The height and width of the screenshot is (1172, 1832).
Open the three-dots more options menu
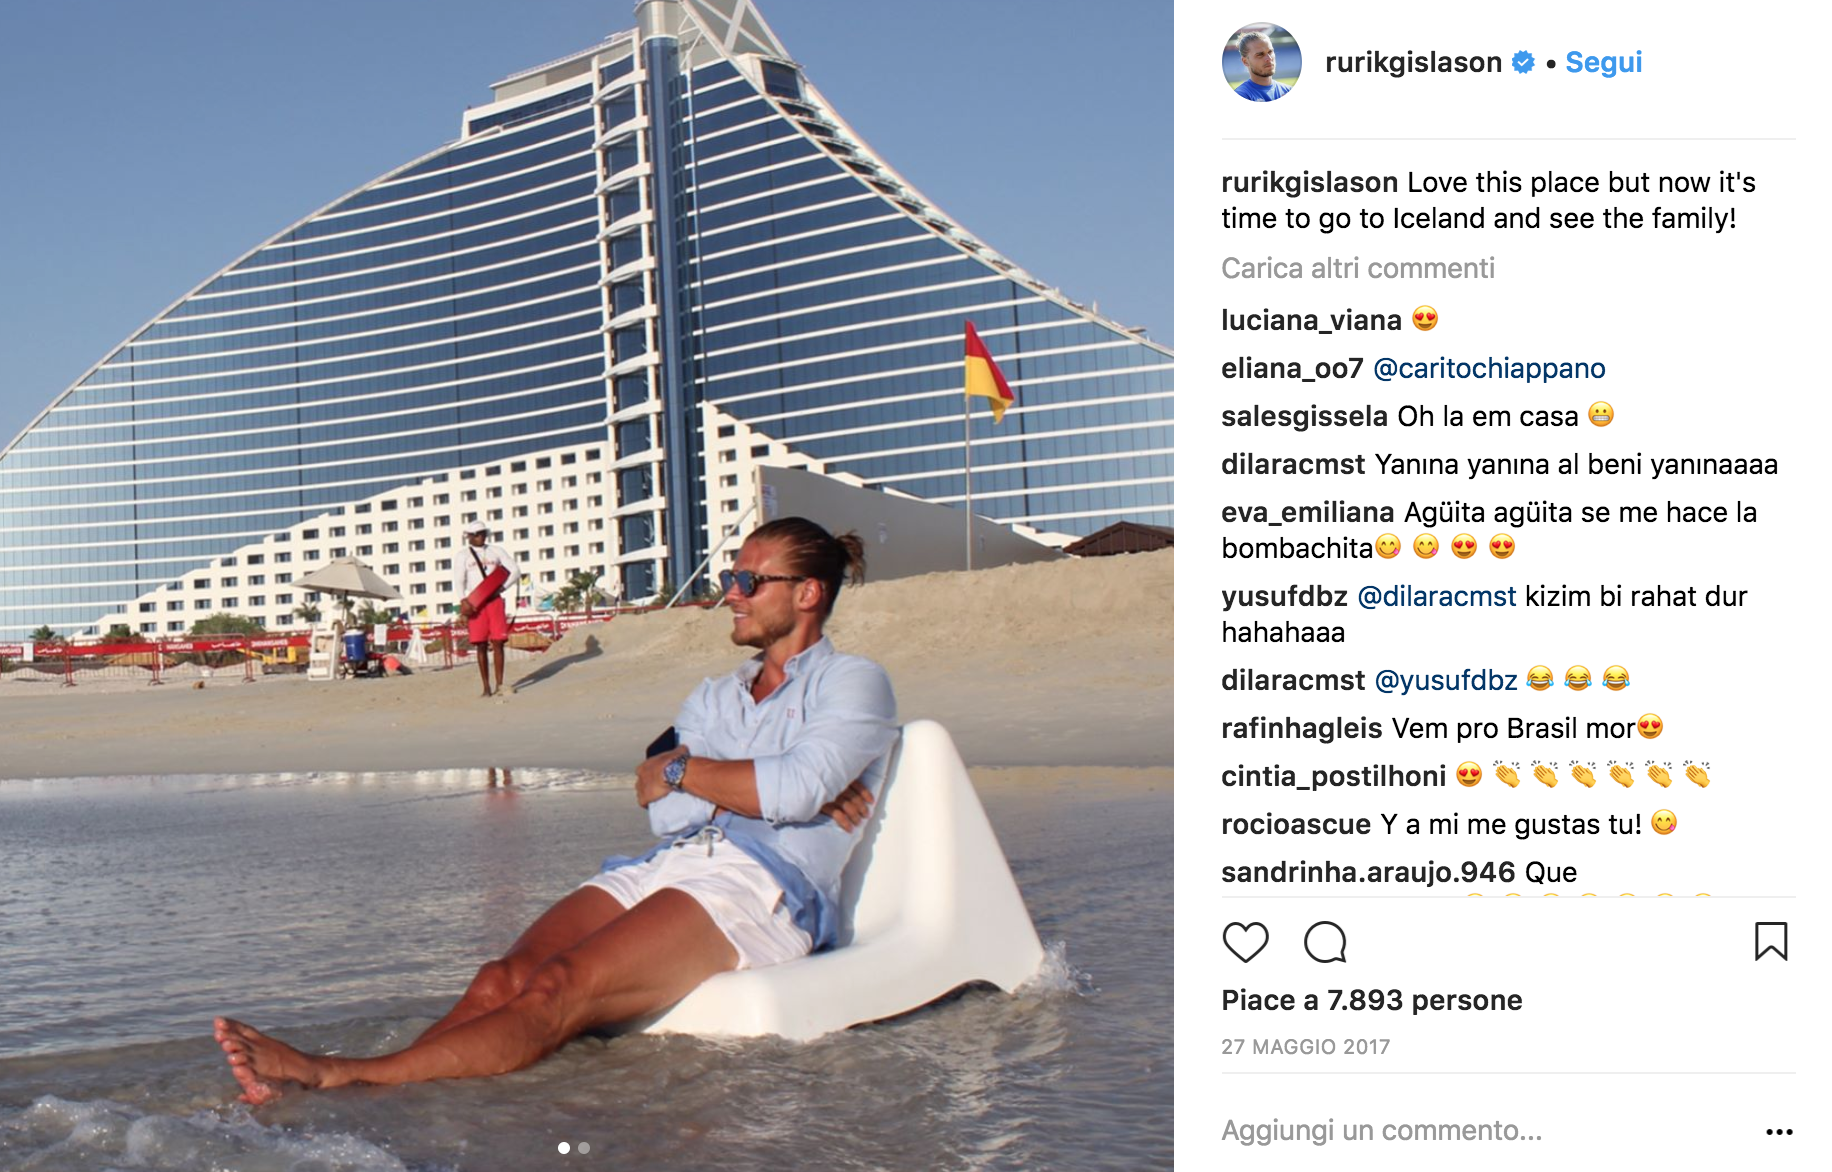pos(1779,1131)
